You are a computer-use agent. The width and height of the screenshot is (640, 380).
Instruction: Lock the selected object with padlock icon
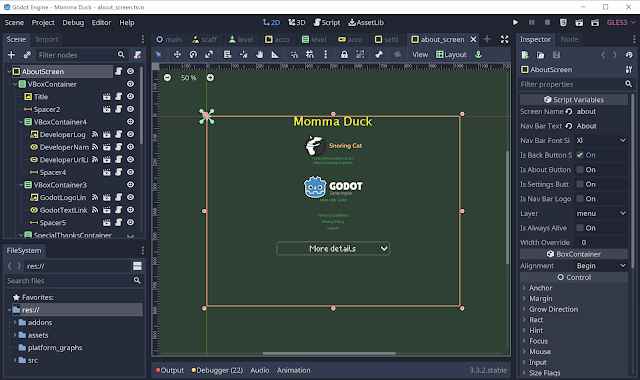[344, 54]
